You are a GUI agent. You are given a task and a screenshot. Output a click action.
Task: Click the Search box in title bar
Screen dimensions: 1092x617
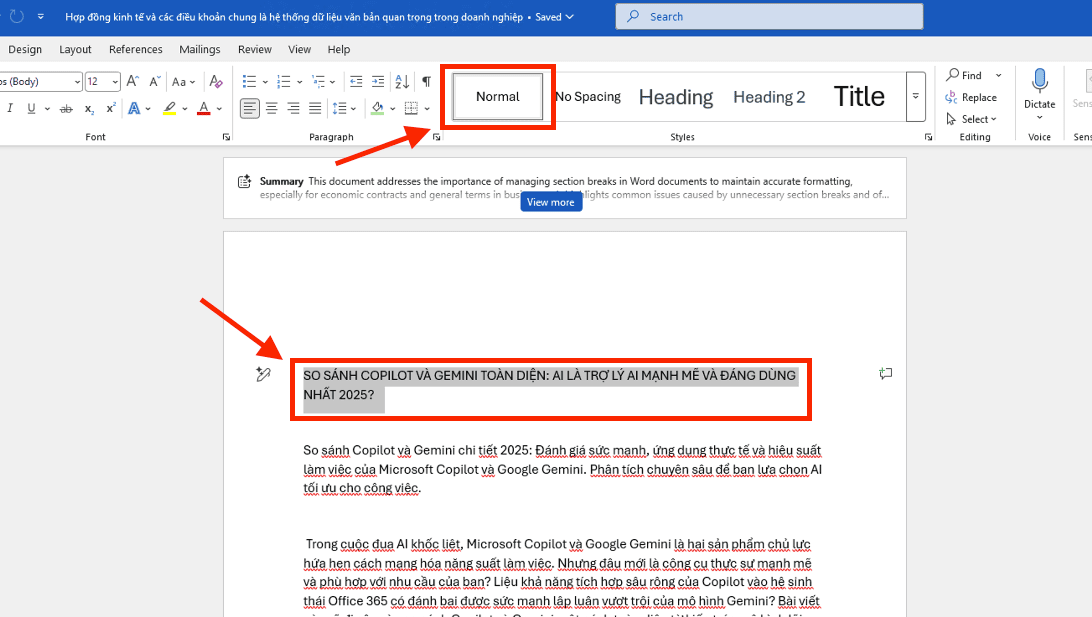[768, 17]
